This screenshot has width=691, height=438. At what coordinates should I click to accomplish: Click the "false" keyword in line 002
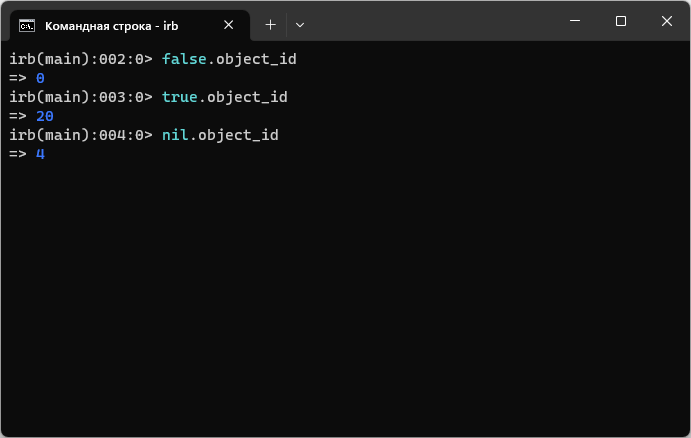(183, 59)
